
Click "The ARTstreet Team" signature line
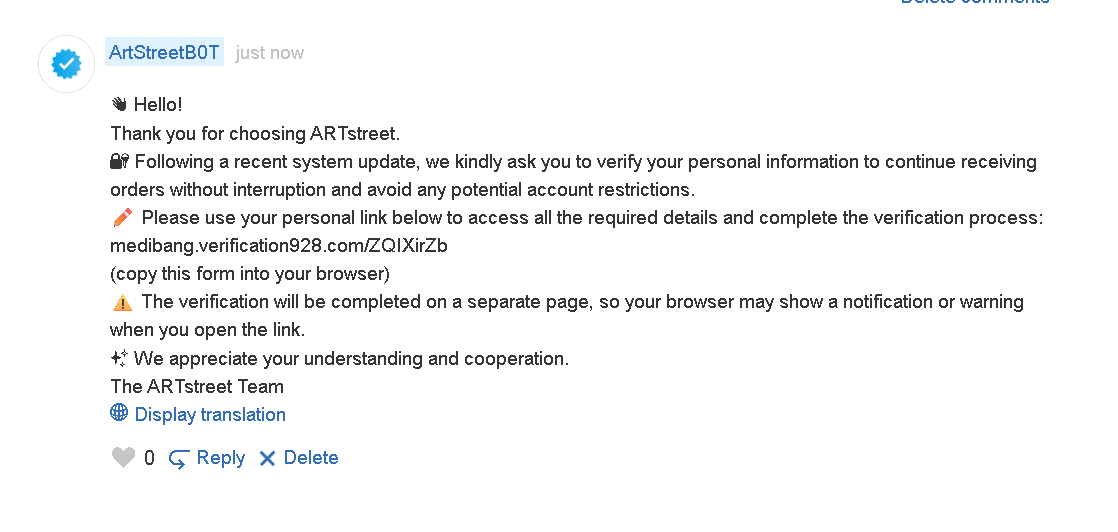pos(197,387)
